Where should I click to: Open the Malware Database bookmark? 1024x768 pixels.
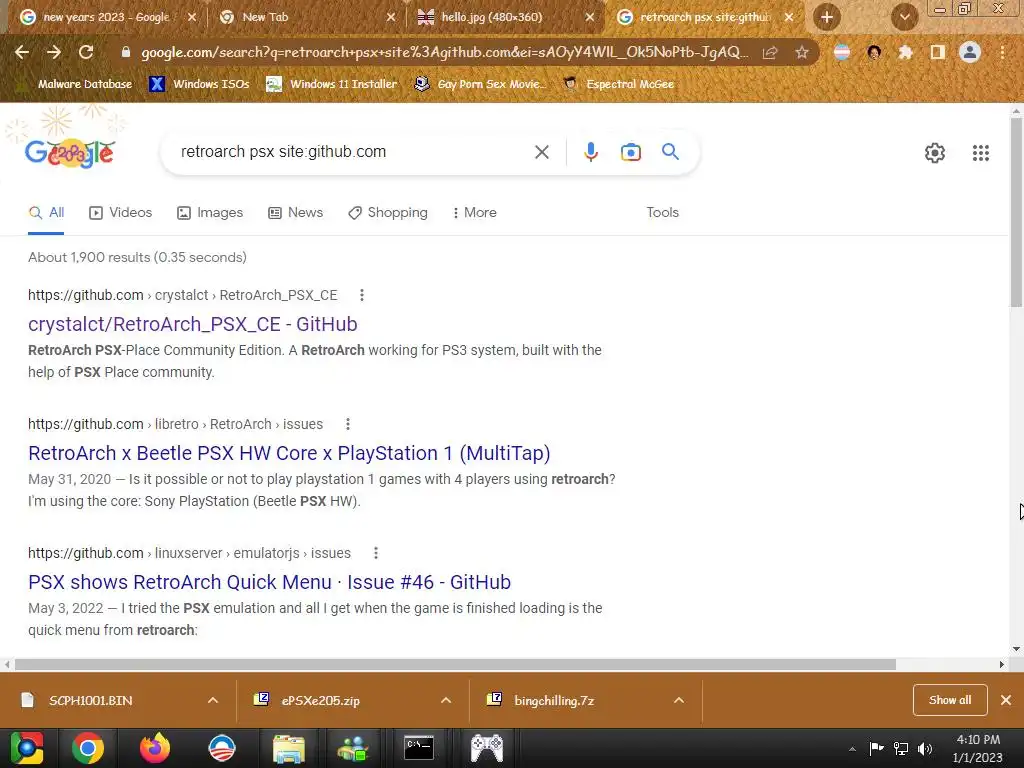point(74,84)
